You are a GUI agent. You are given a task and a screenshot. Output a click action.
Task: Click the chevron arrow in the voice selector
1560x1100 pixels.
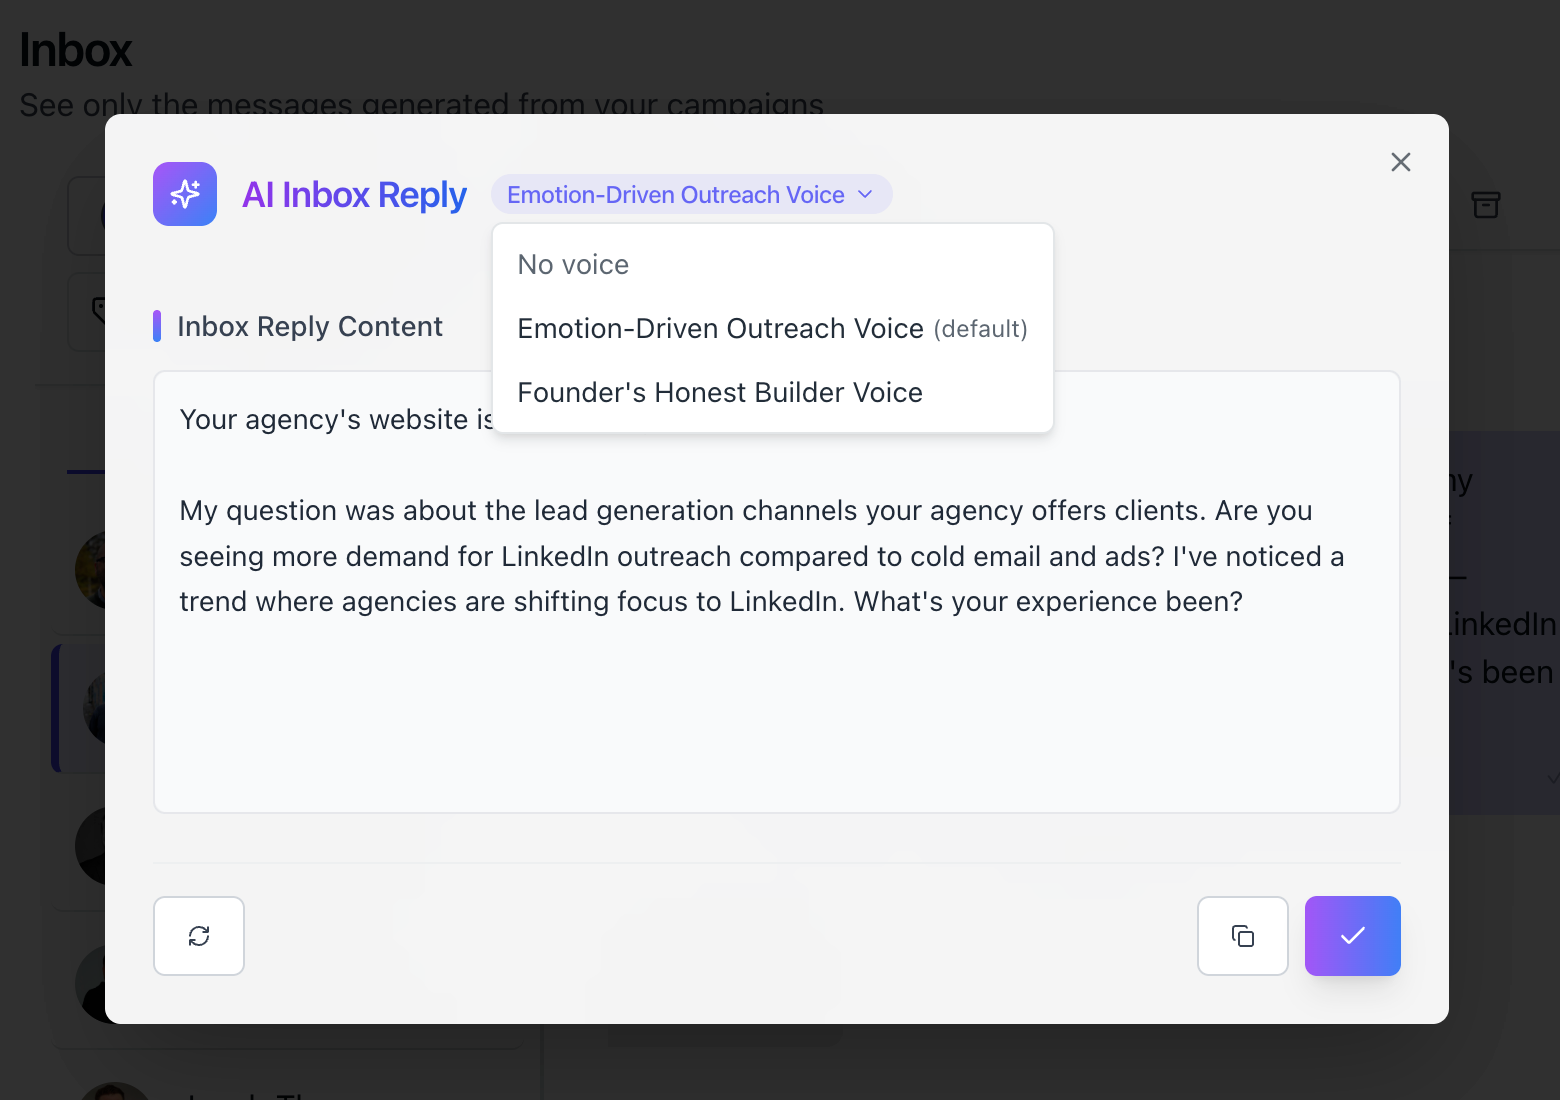866,195
